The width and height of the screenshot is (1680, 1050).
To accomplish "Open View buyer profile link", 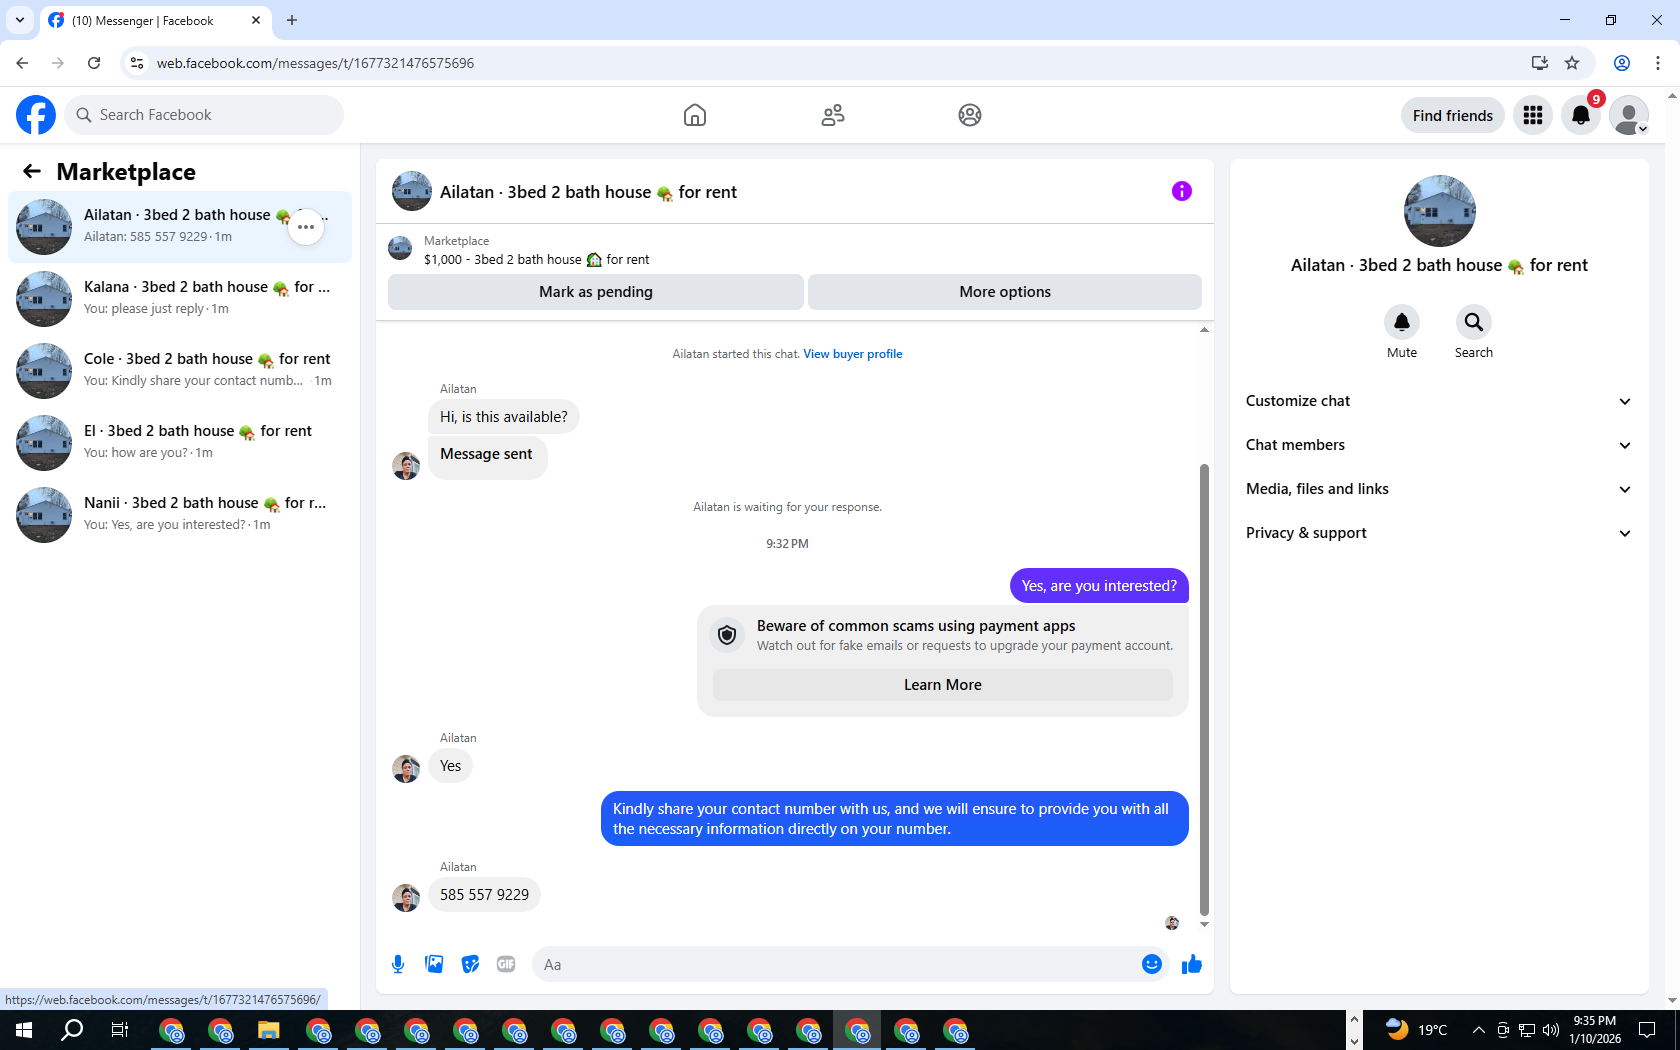I will click(x=853, y=354).
